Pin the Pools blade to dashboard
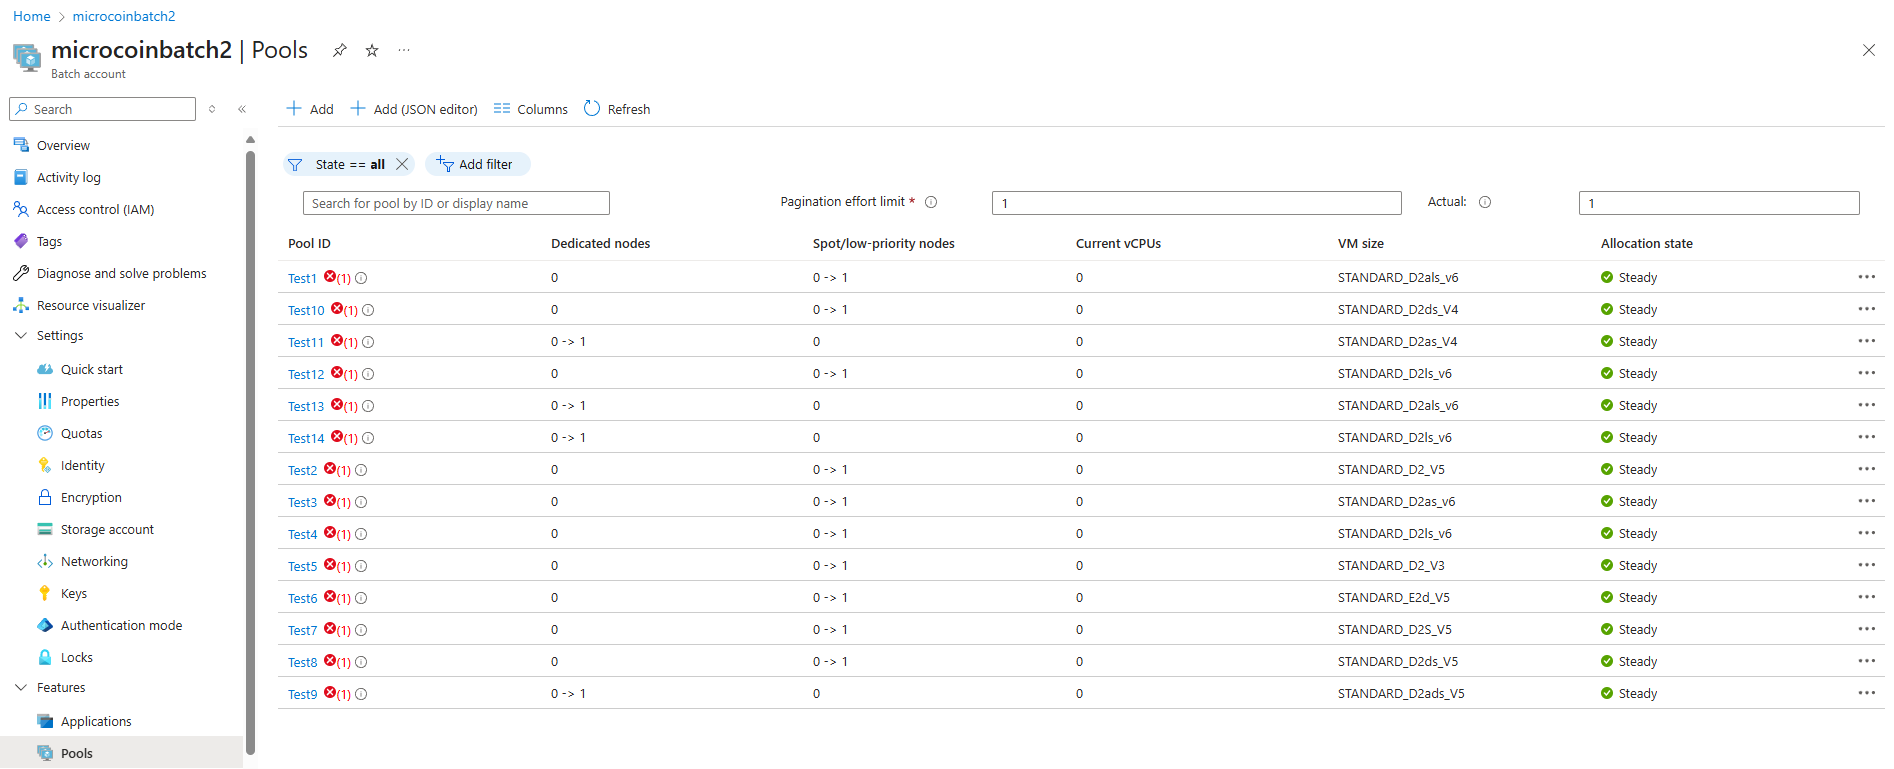 click(x=340, y=50)
